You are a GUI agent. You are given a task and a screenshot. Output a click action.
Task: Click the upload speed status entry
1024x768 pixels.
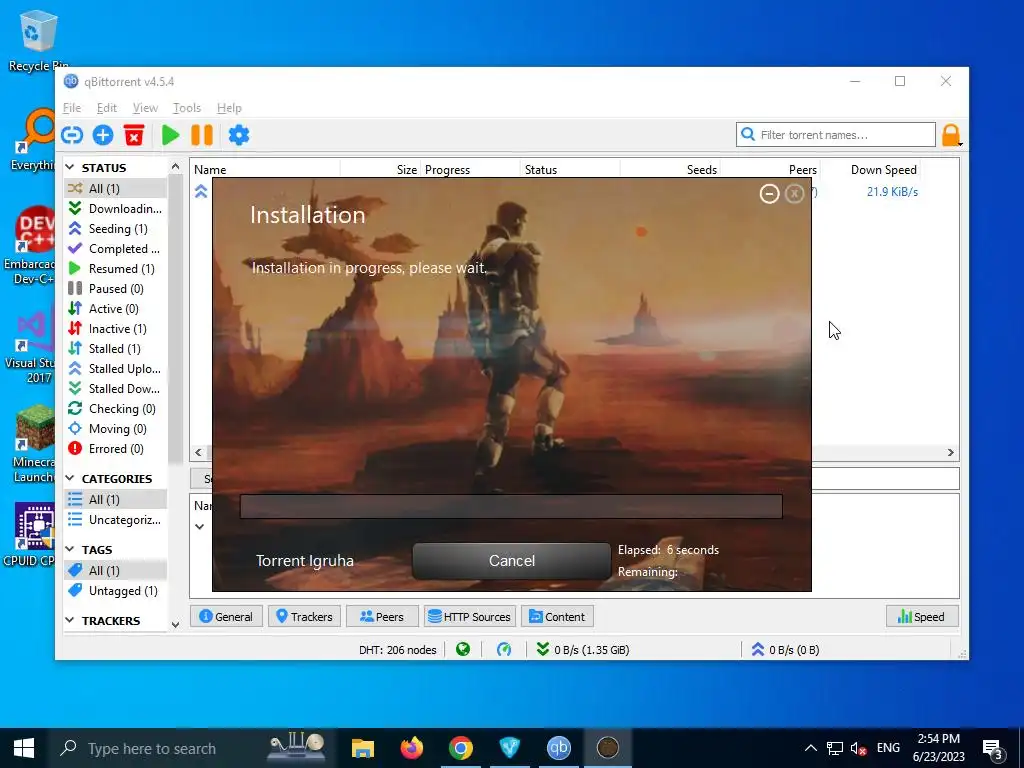pos(785,649)
